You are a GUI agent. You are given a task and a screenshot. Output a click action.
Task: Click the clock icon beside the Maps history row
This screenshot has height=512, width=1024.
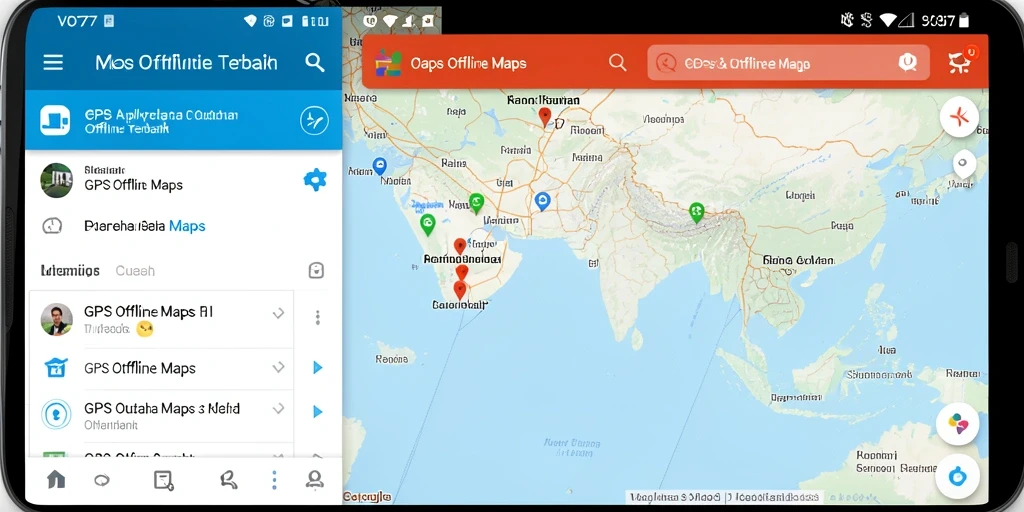tap(52, 226)
